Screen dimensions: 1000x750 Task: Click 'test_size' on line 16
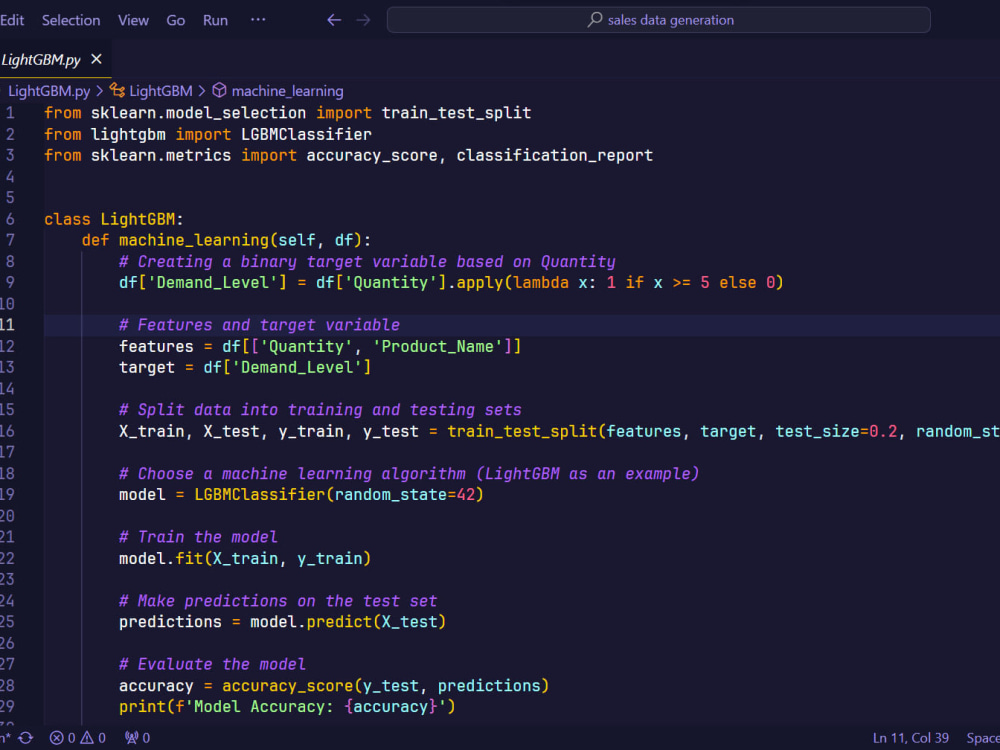817,432
